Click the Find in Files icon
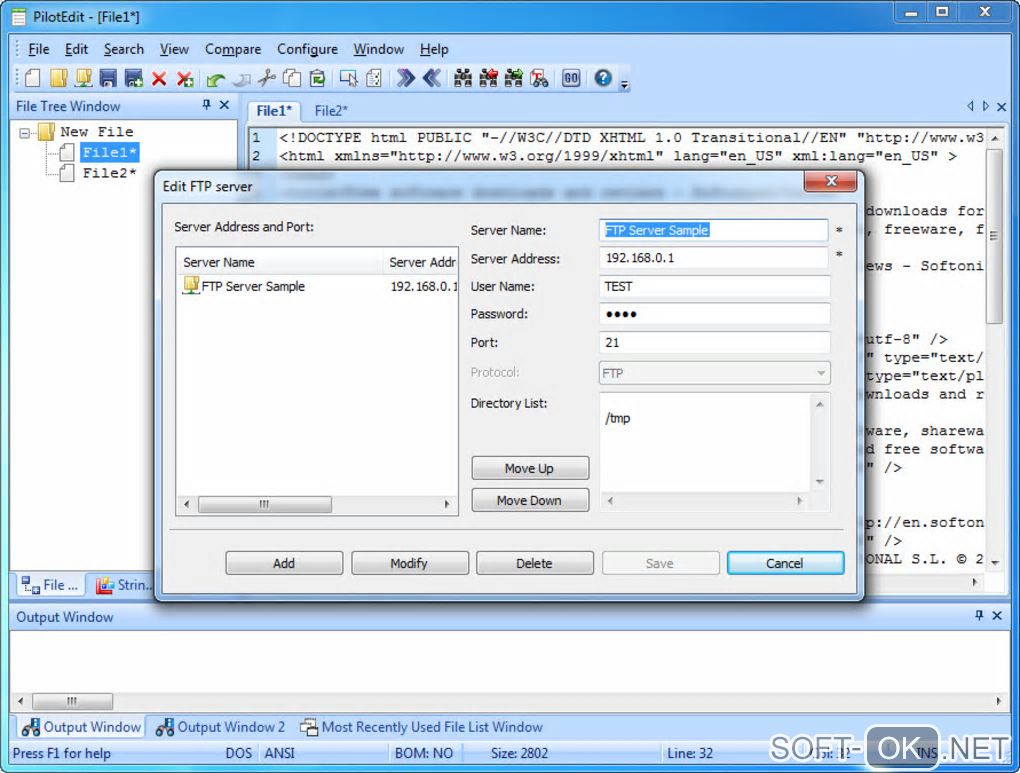Viewport: 1020px width, 773px height. click(539, 79)
